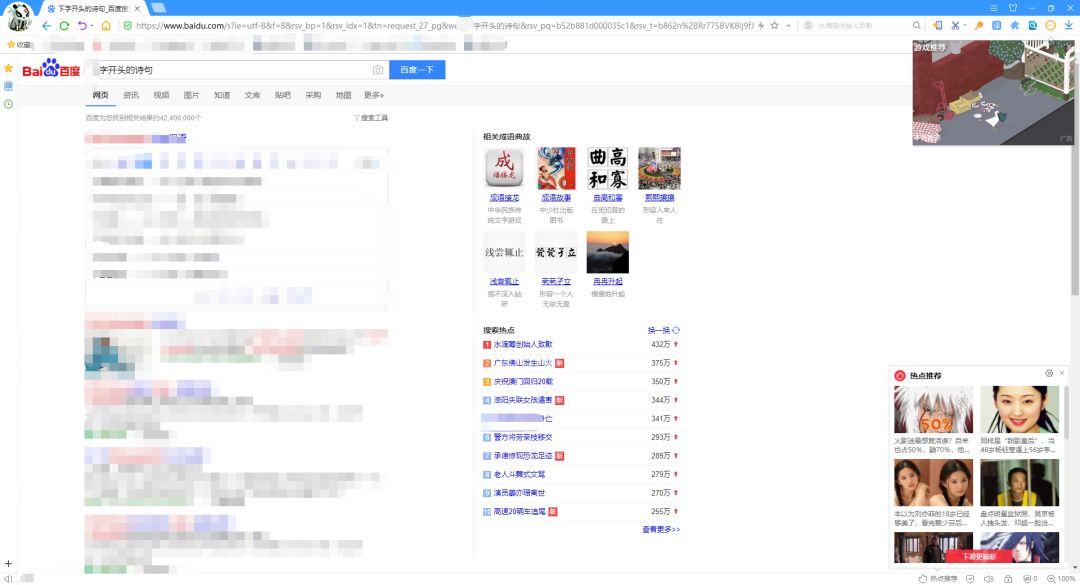Close the 热点推荐 popup panel
This screenshot has height=585, width=1080.
(x=1062, y=373)
